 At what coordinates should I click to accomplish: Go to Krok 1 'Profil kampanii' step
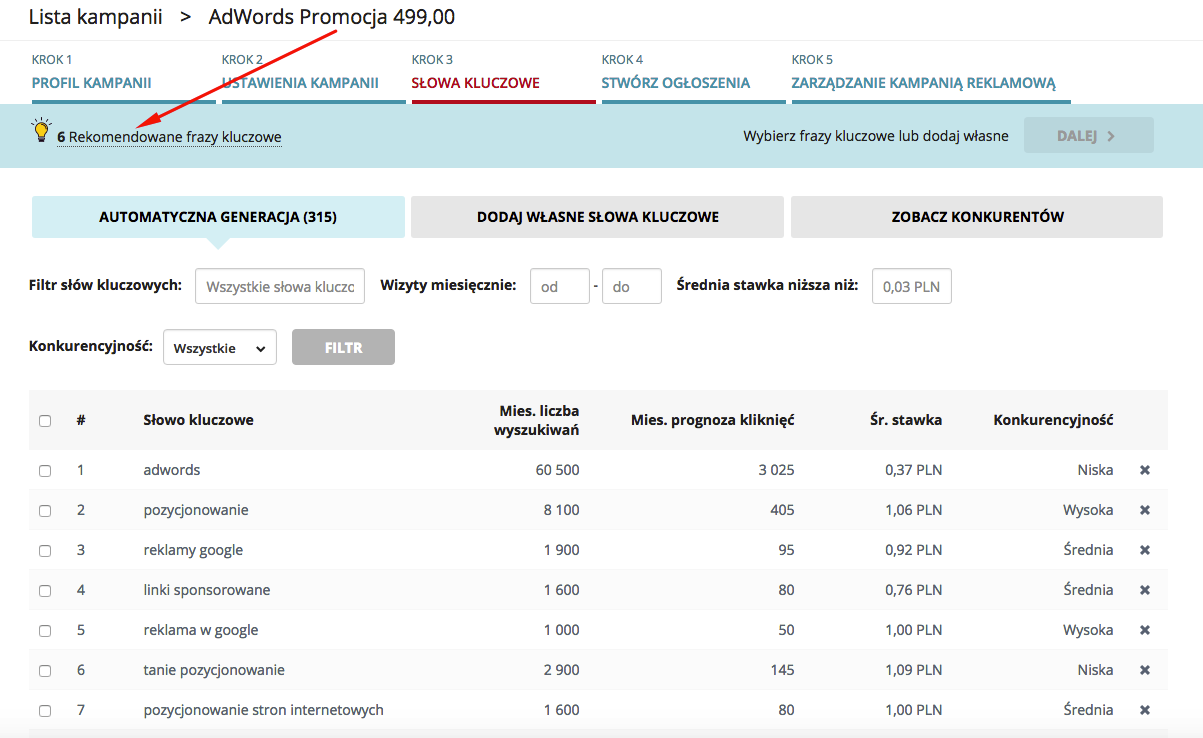(x=92, y=83)
